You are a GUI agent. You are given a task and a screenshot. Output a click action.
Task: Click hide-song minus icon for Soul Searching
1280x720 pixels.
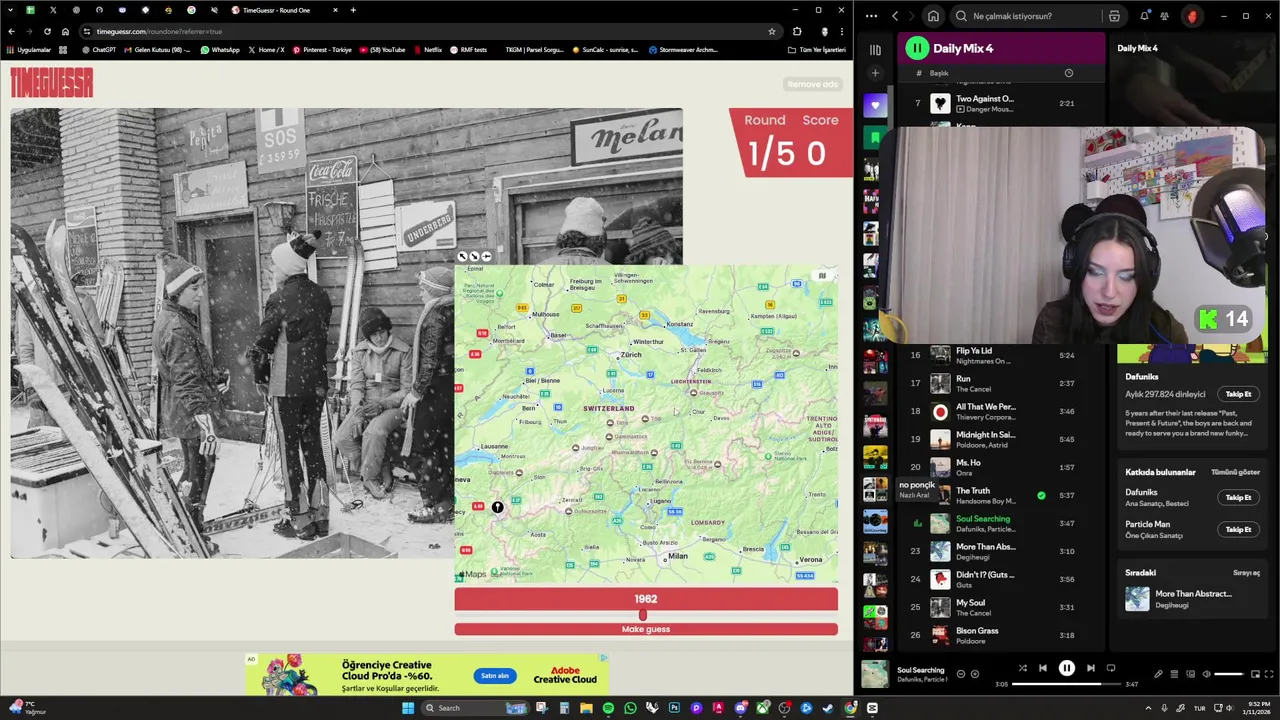click(x=961, y=674)
